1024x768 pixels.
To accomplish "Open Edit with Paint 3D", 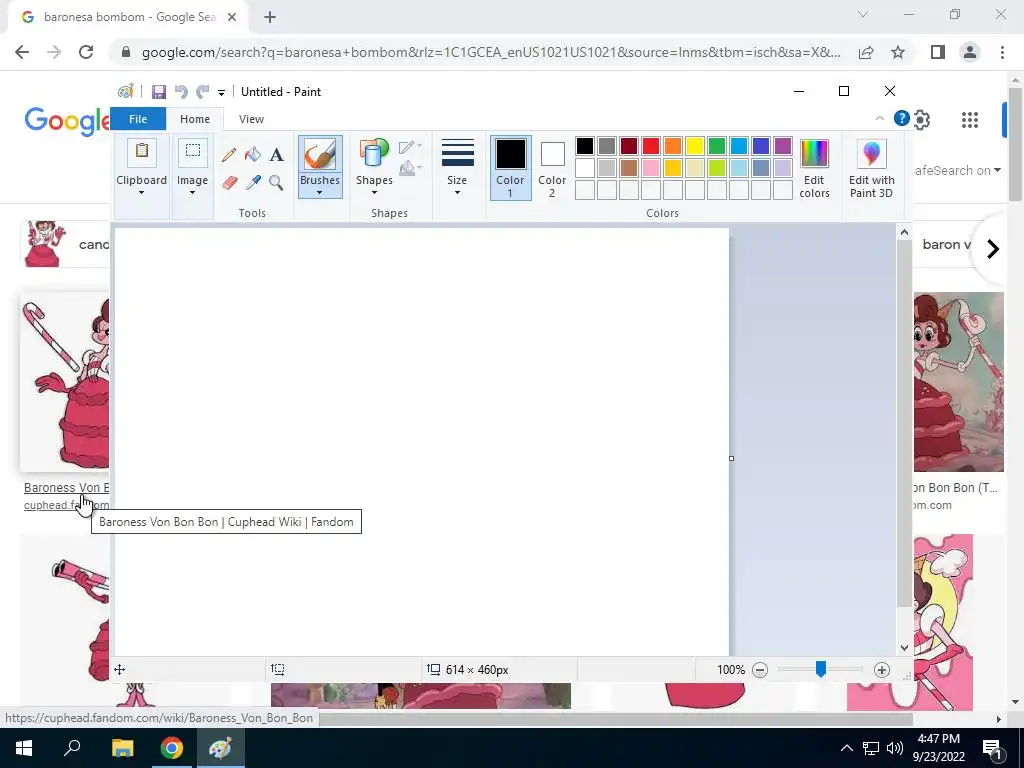I will click(872, 168).
